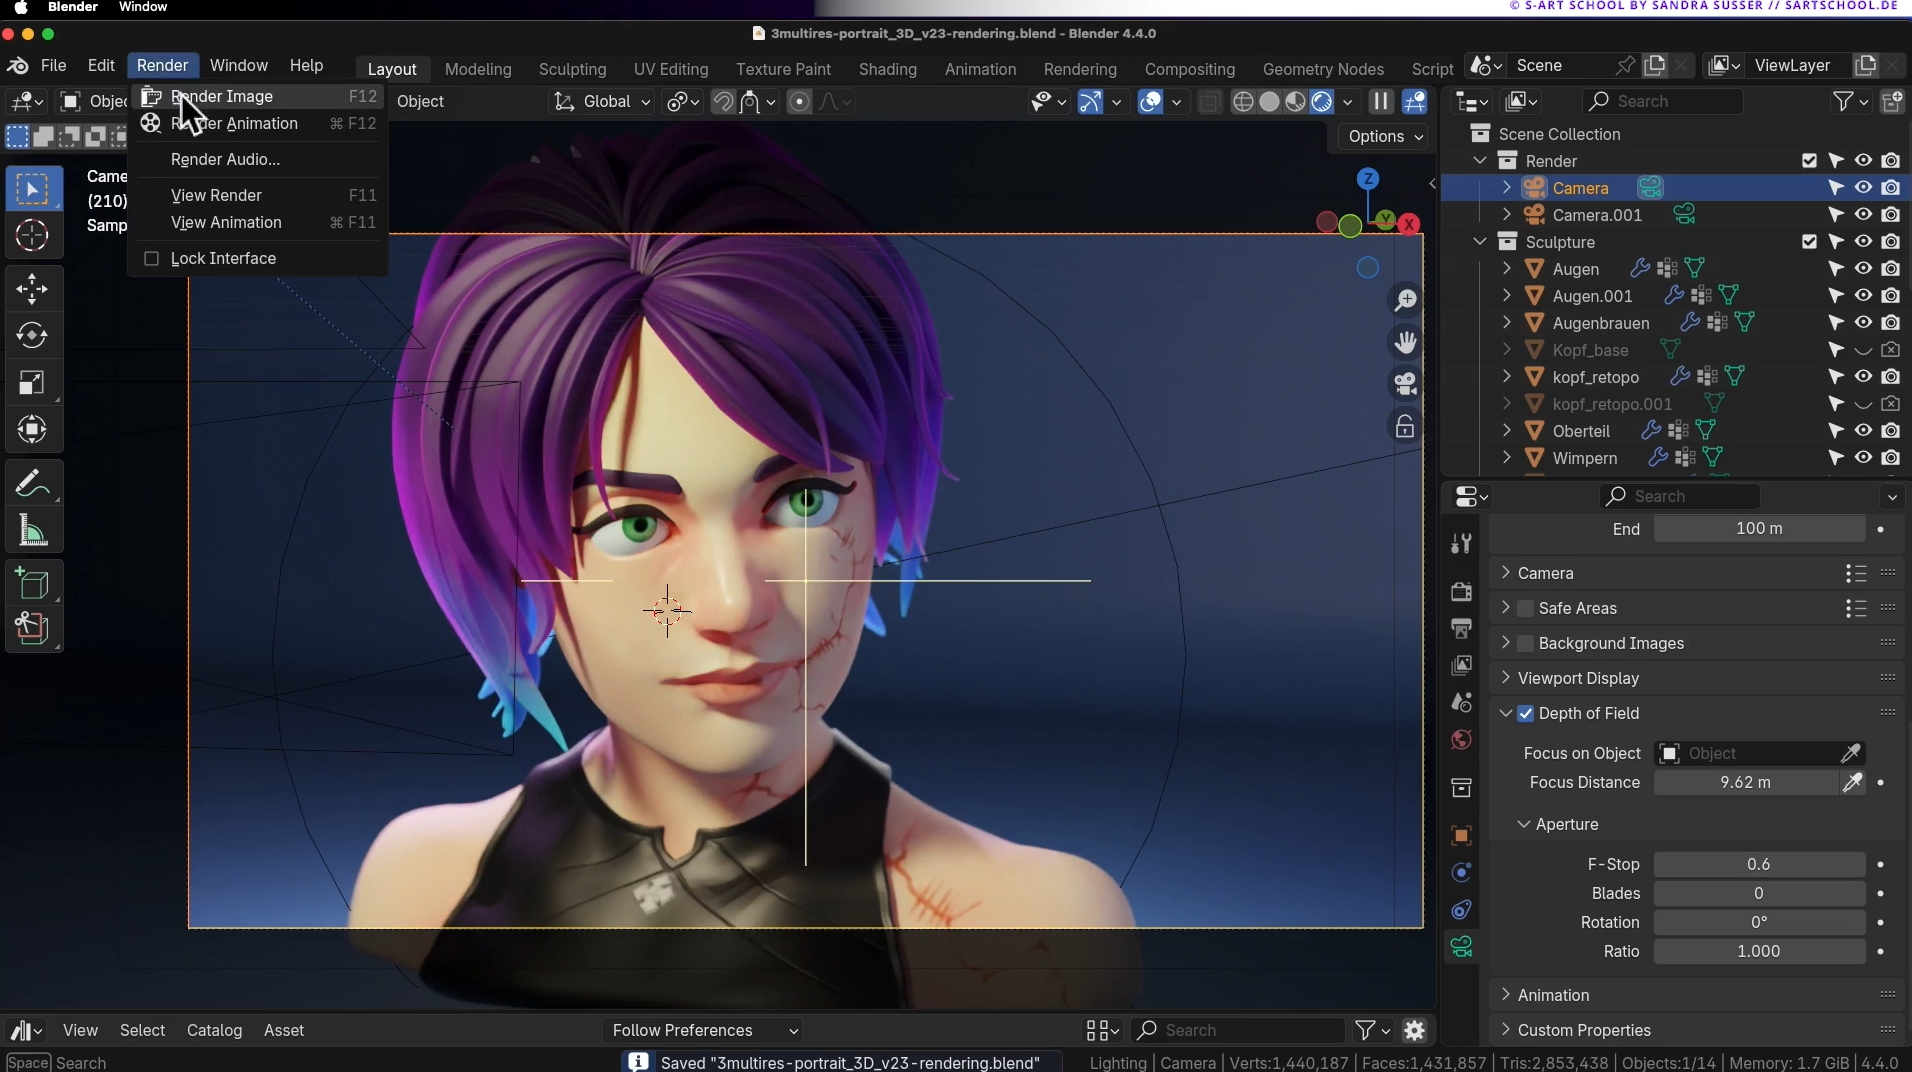Open the Tool properties tab icon
This screenshot has height=1072, width=1912.
[x=1461, y=543]
